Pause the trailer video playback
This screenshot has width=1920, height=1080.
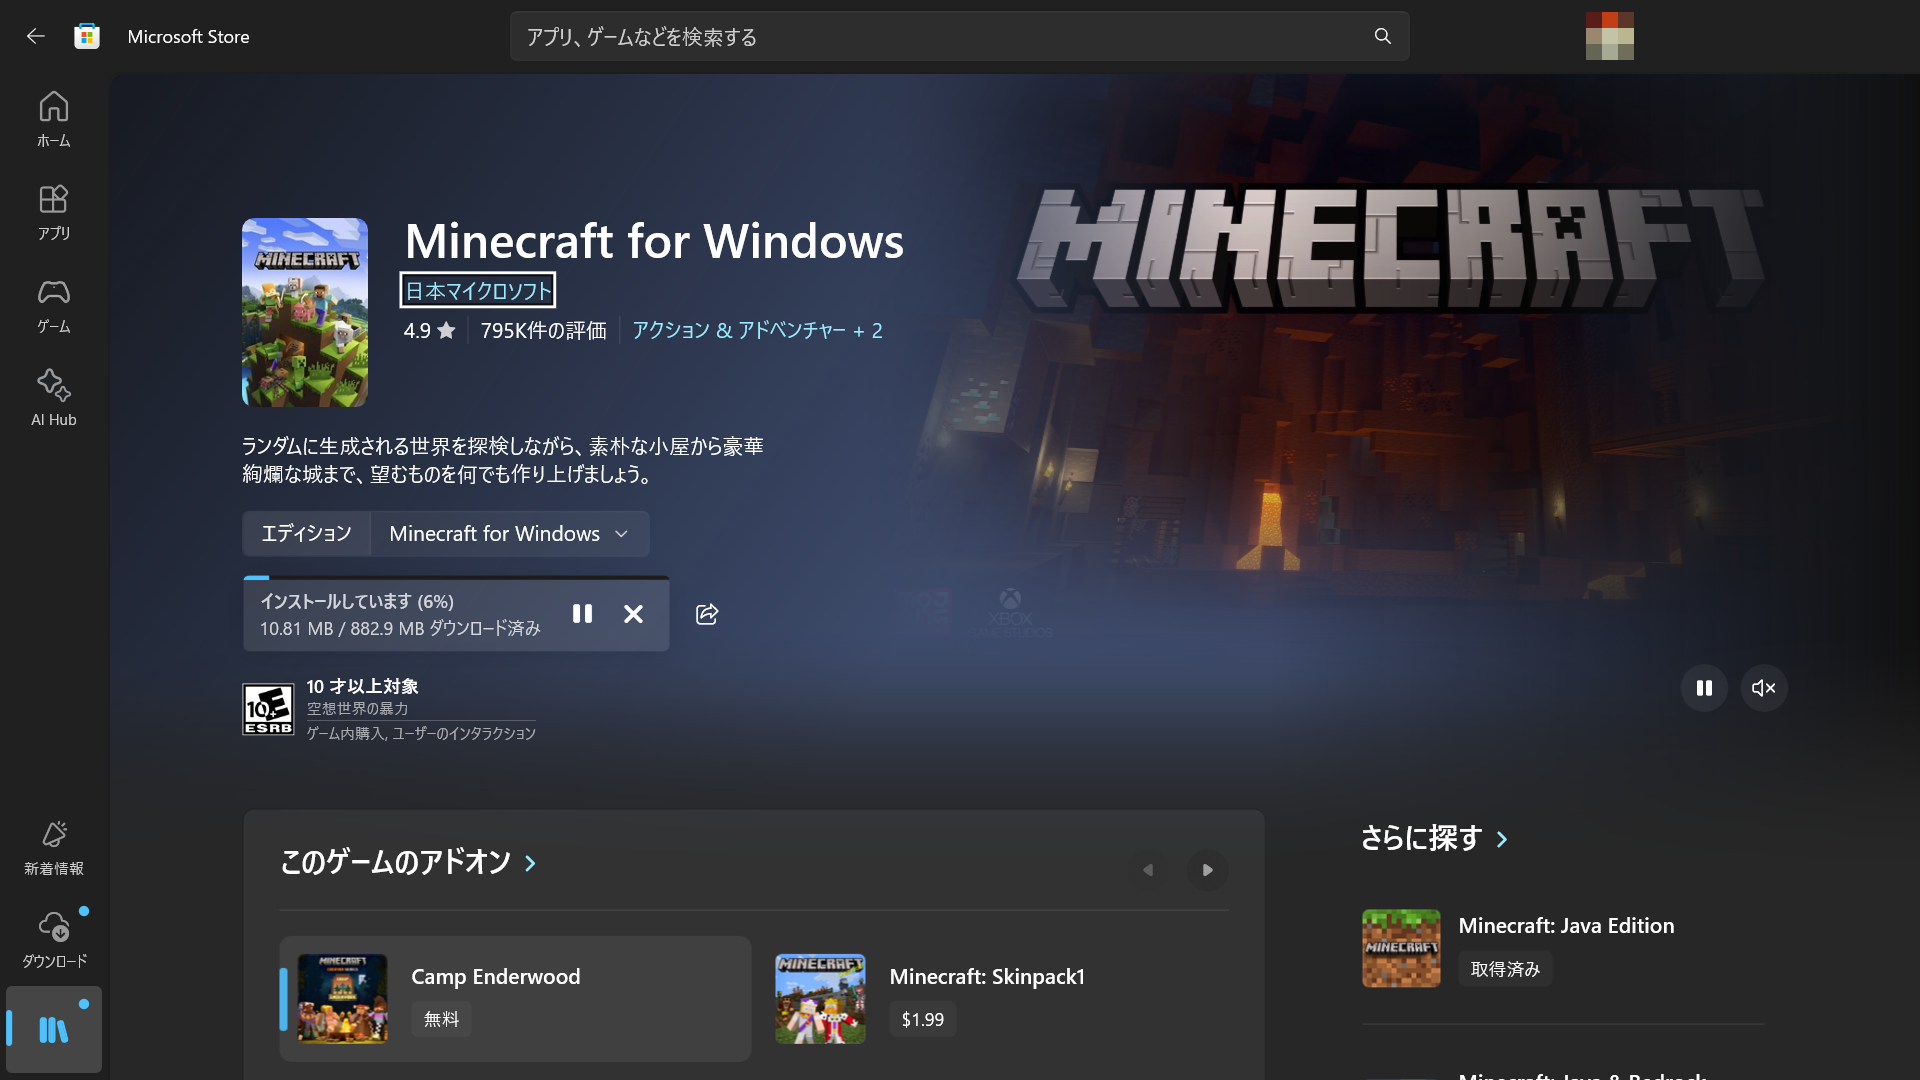coord(1705,688)
